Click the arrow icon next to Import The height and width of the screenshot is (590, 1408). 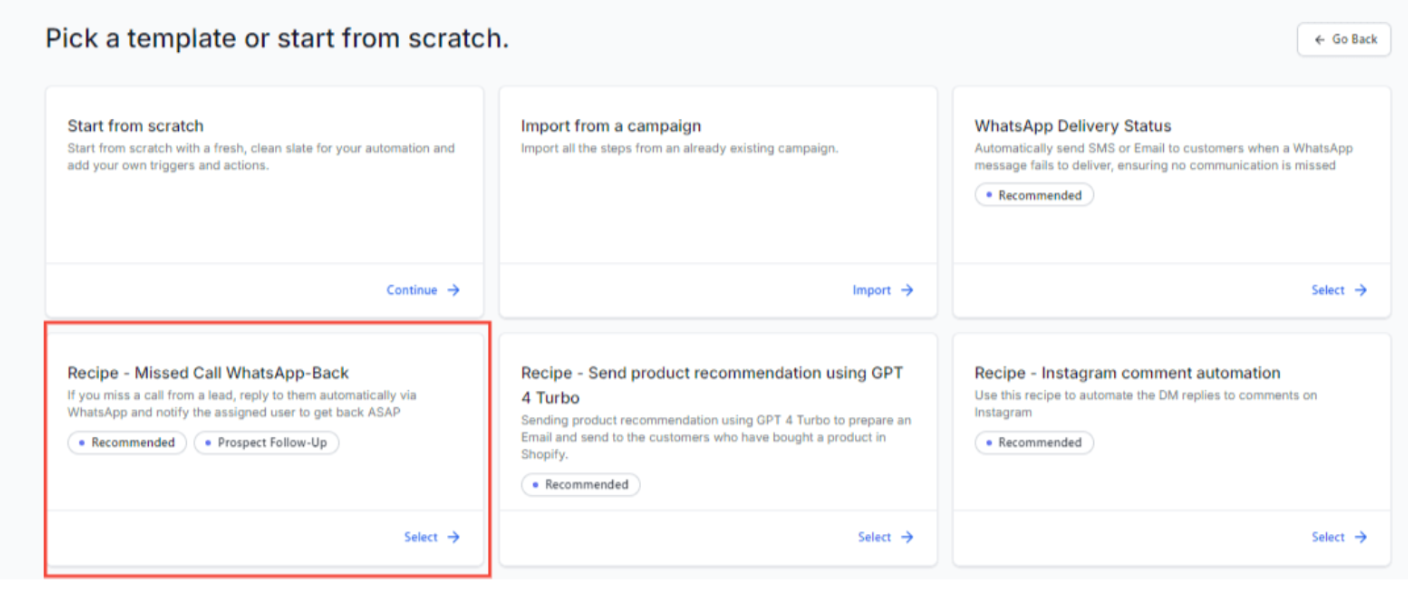pyautogui.click(x=907, y=290)
